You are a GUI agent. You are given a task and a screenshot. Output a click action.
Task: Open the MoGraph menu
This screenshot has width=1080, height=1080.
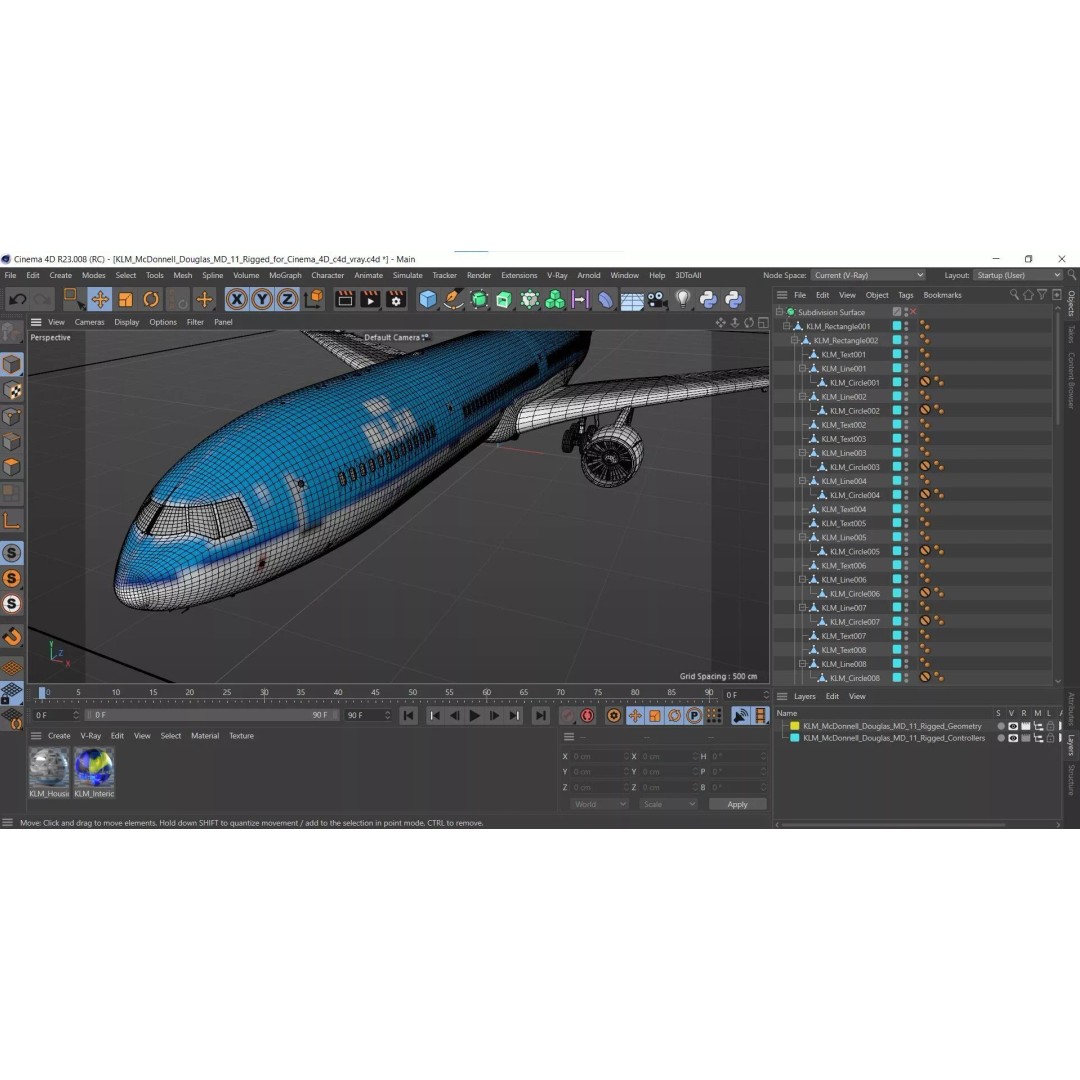click(x=285, y=275)
